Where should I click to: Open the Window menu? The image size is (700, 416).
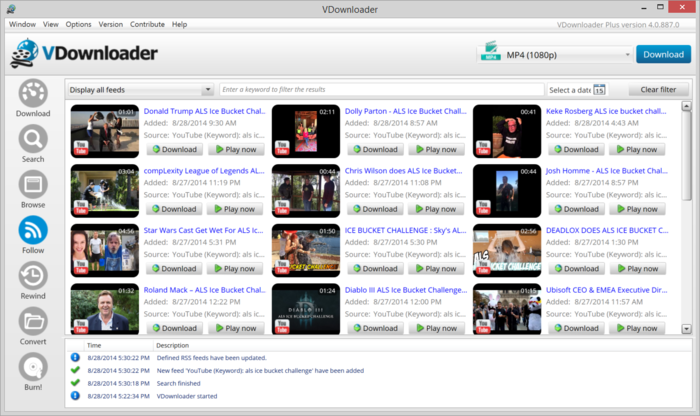(22, 24)
